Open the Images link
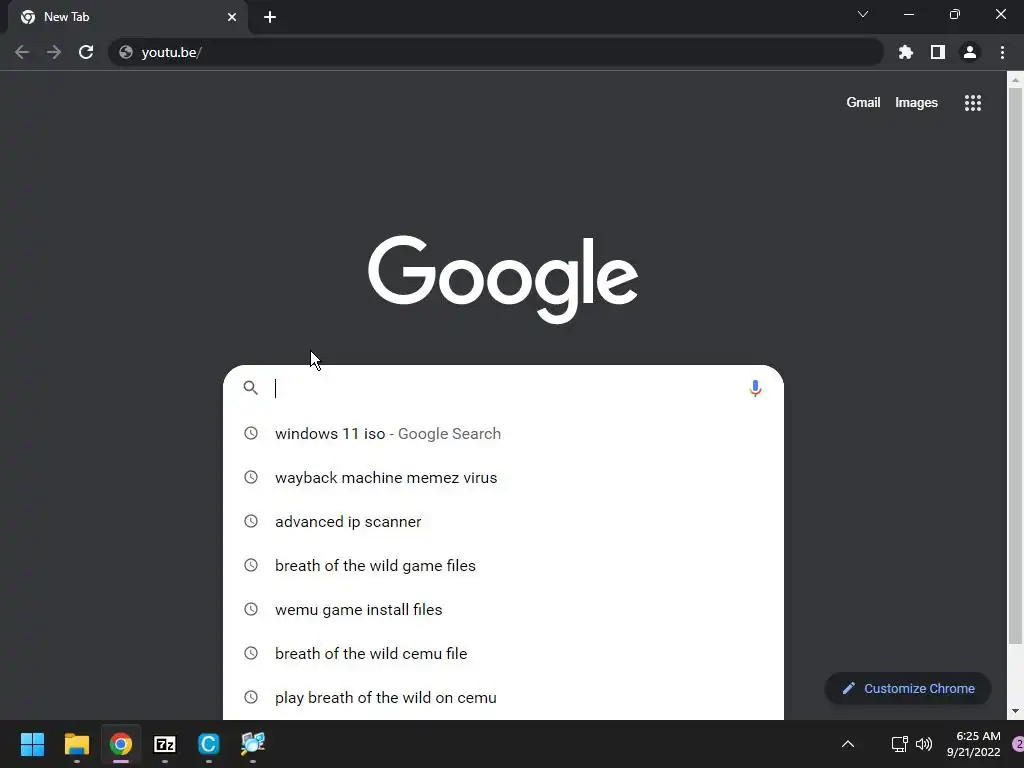The height and width of the screenshot is (768, 1024). tap(916, 103)
